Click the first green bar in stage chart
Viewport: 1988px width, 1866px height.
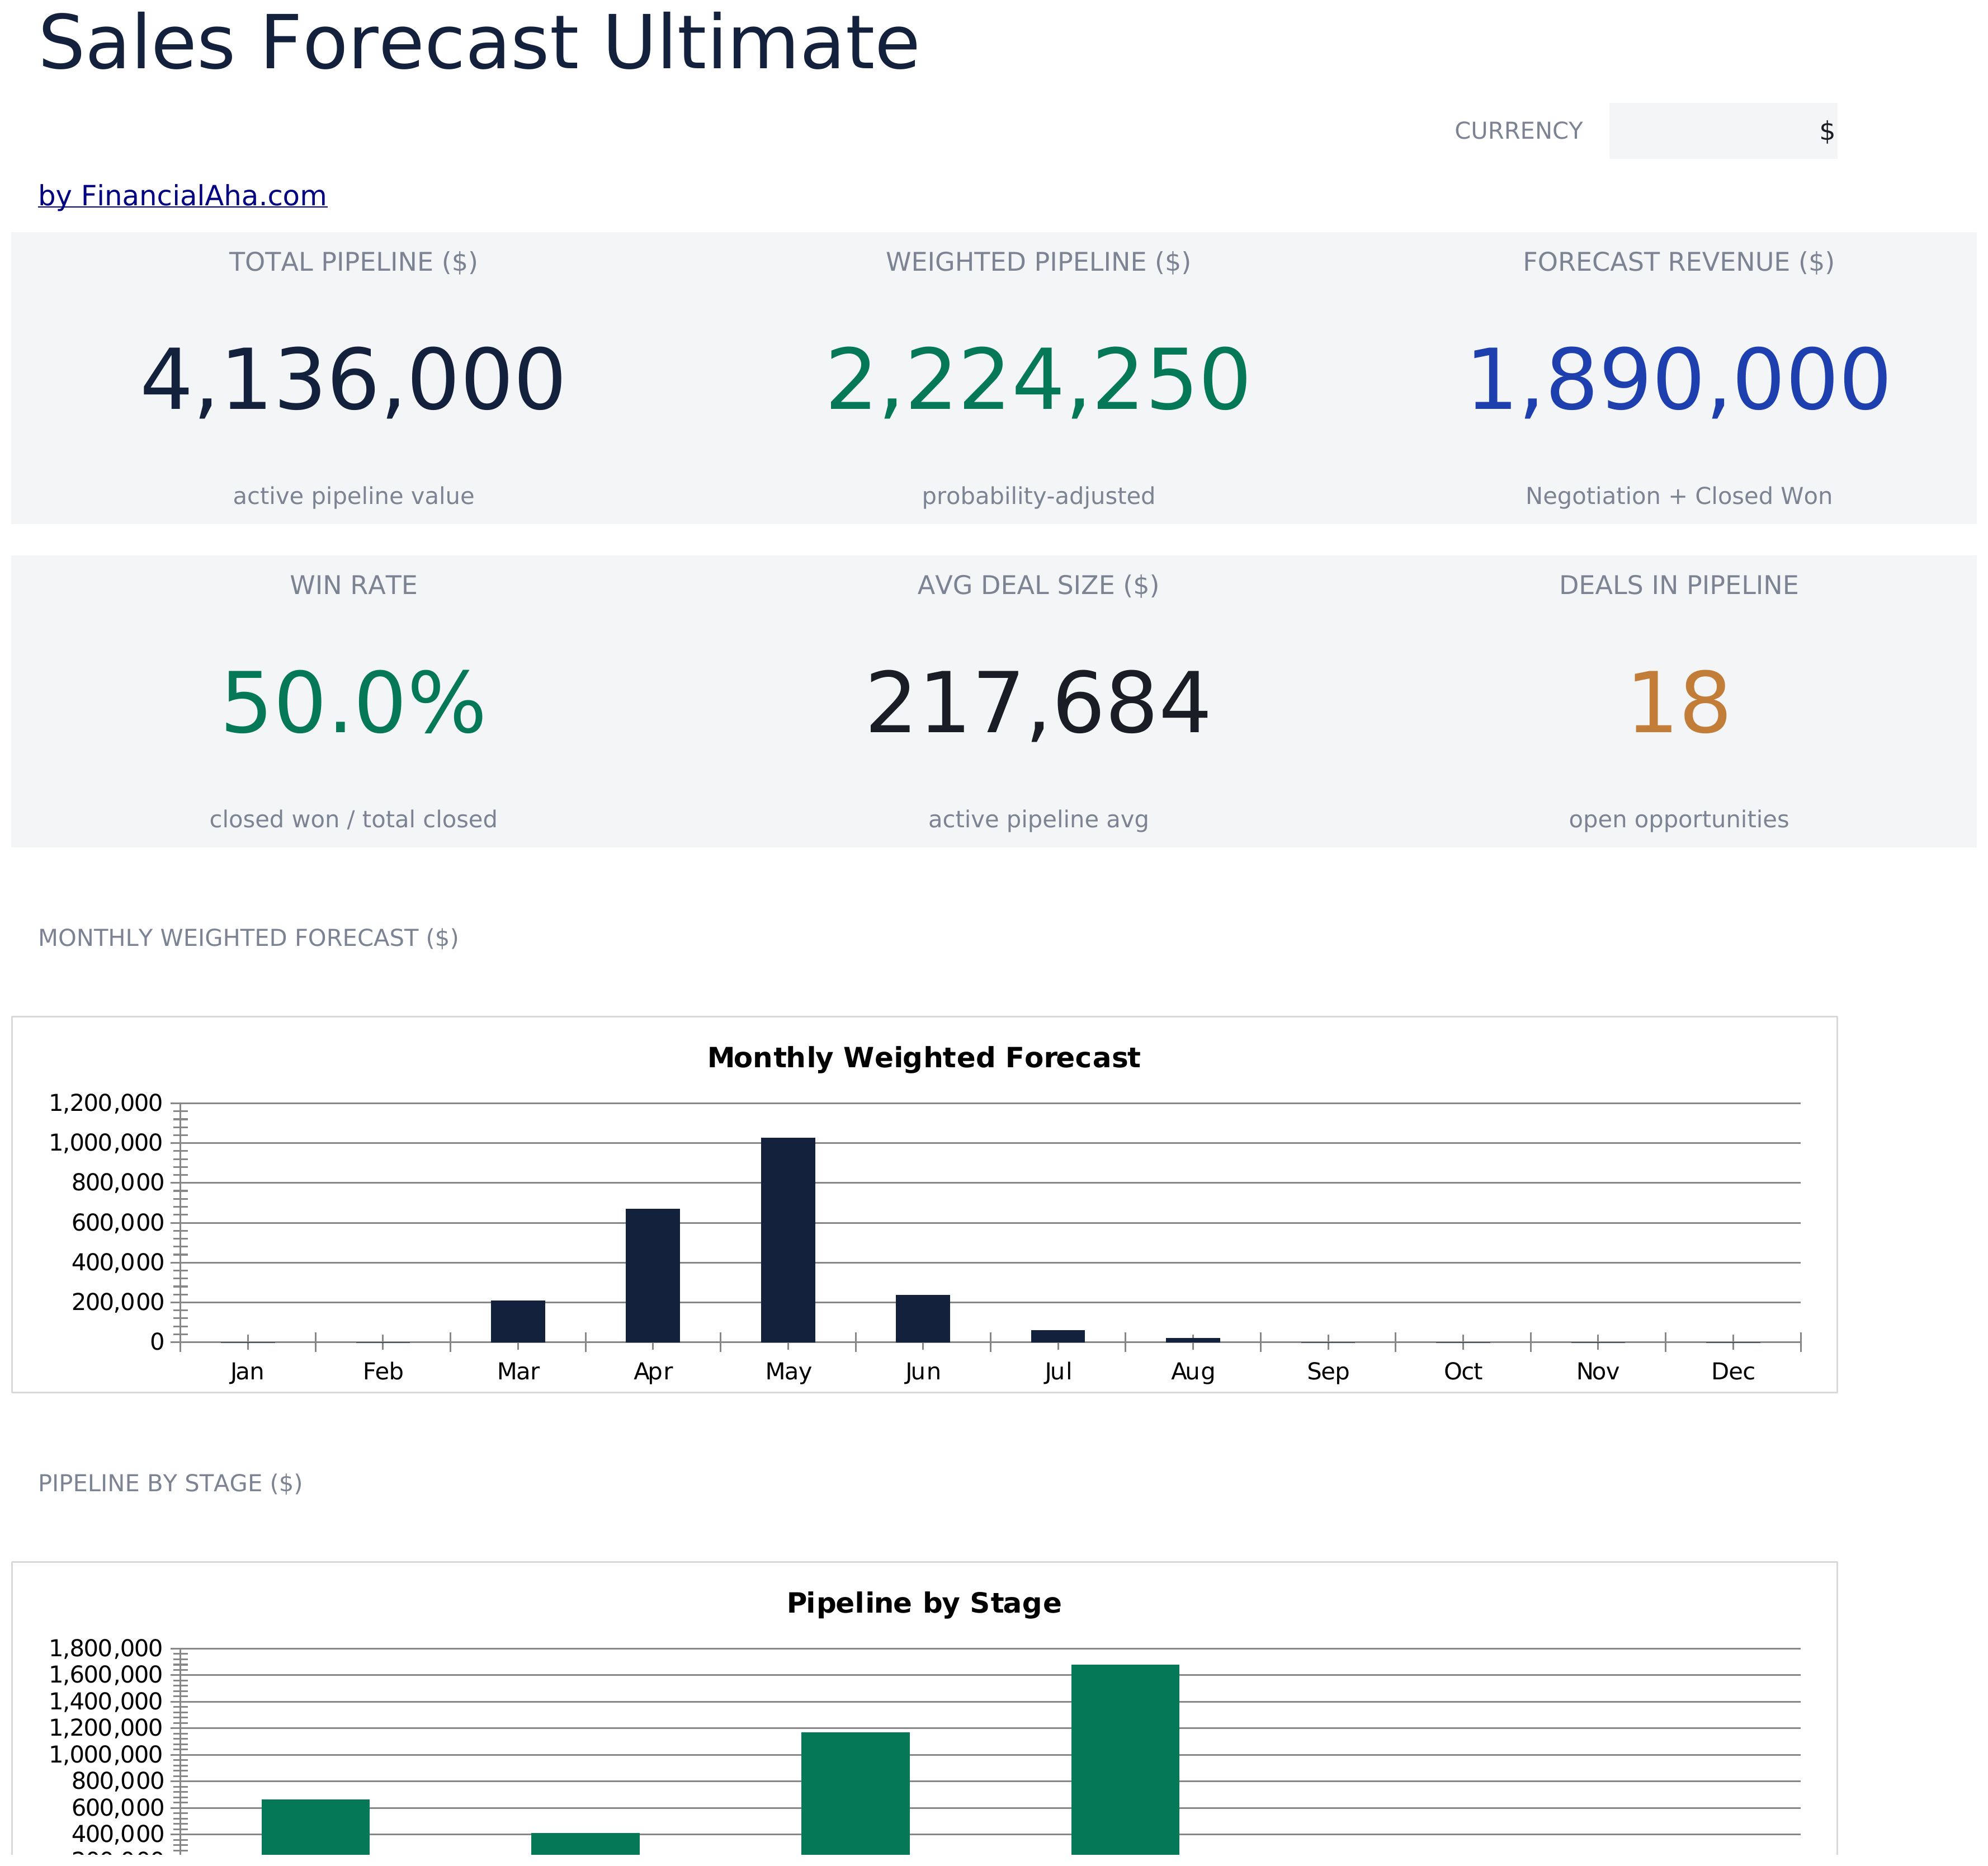316,1833
